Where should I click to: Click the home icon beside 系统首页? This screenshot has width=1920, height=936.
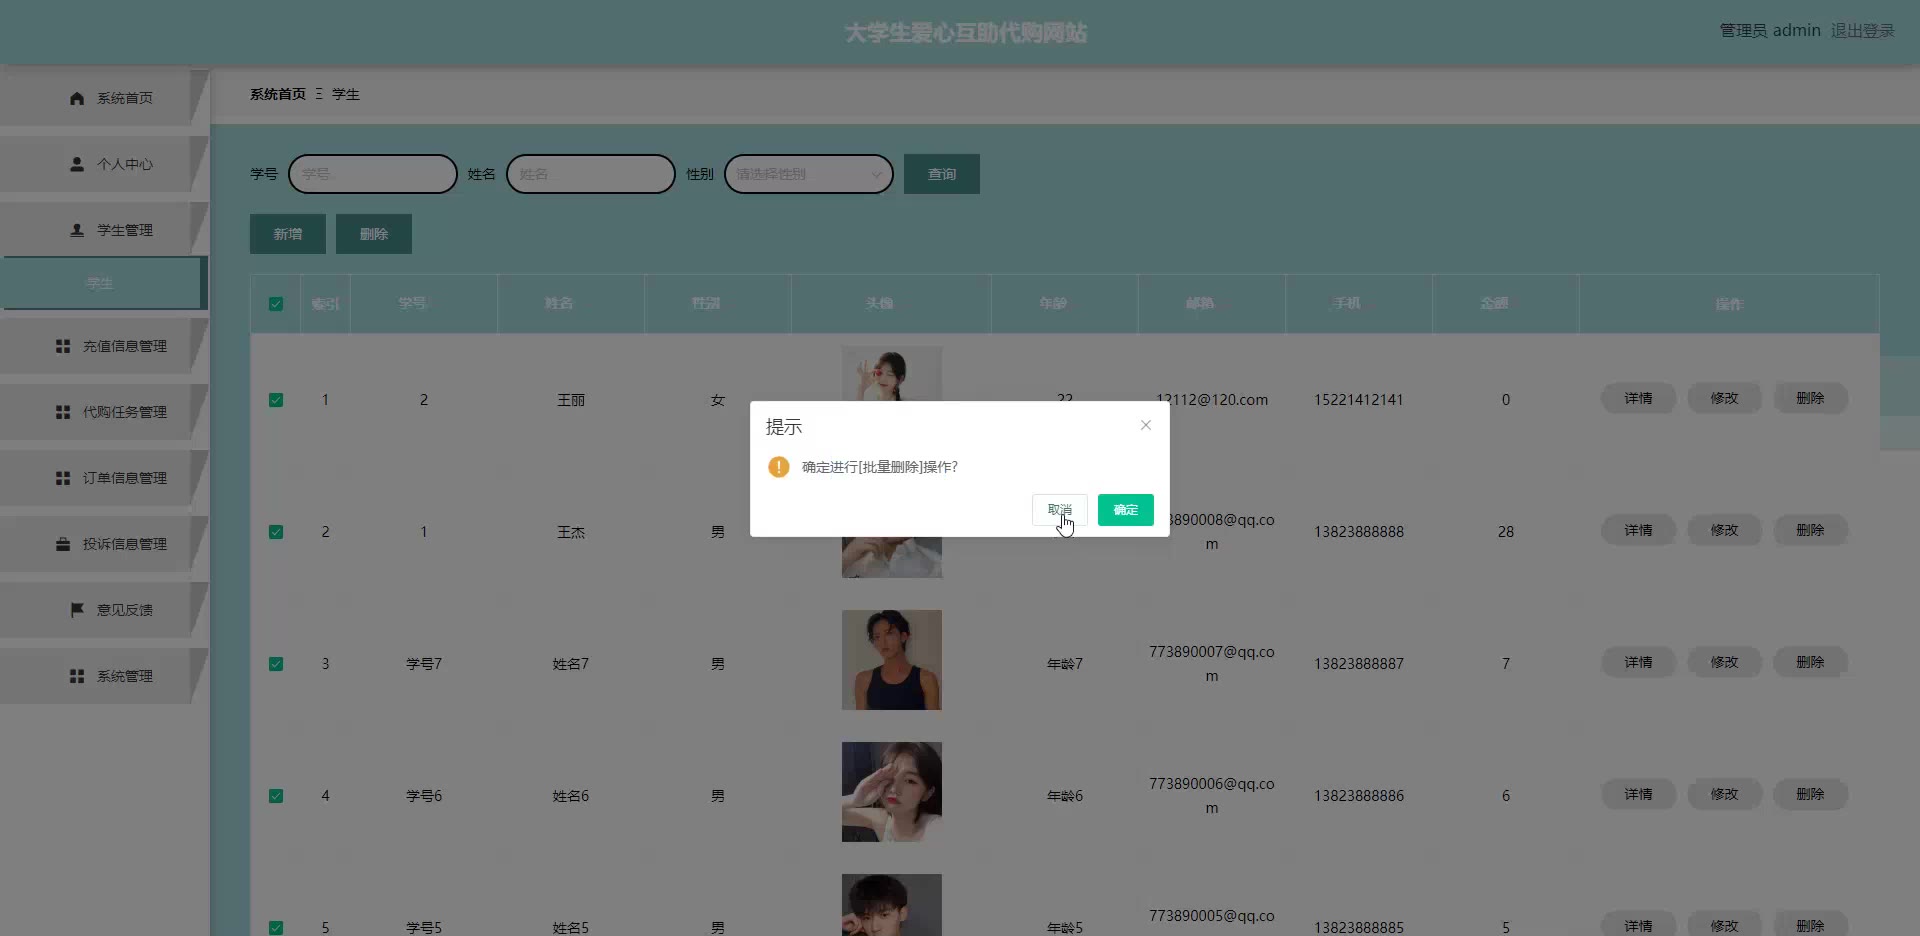(x=77, y=98)
